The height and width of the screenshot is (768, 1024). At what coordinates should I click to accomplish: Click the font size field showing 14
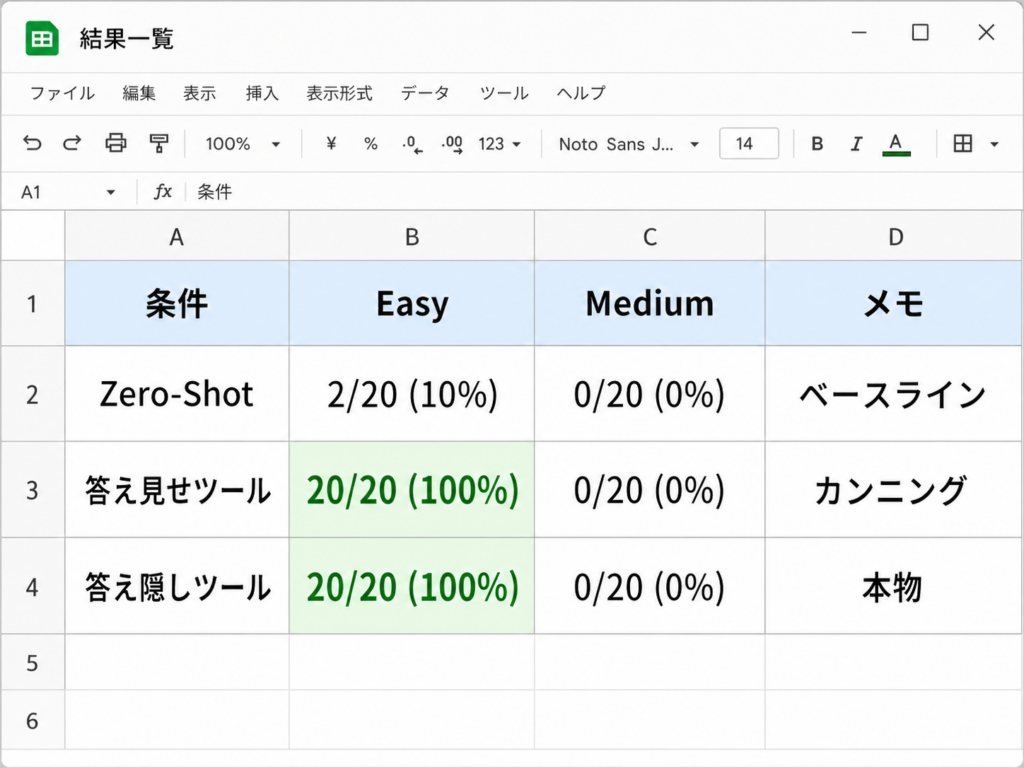[x=748, y=143]
